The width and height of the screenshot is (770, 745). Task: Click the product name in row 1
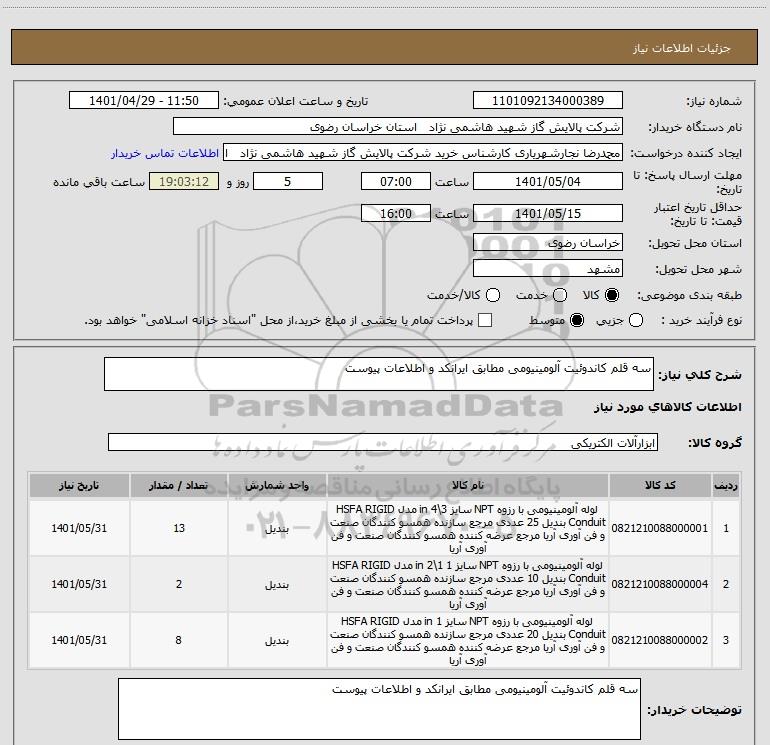468,528
